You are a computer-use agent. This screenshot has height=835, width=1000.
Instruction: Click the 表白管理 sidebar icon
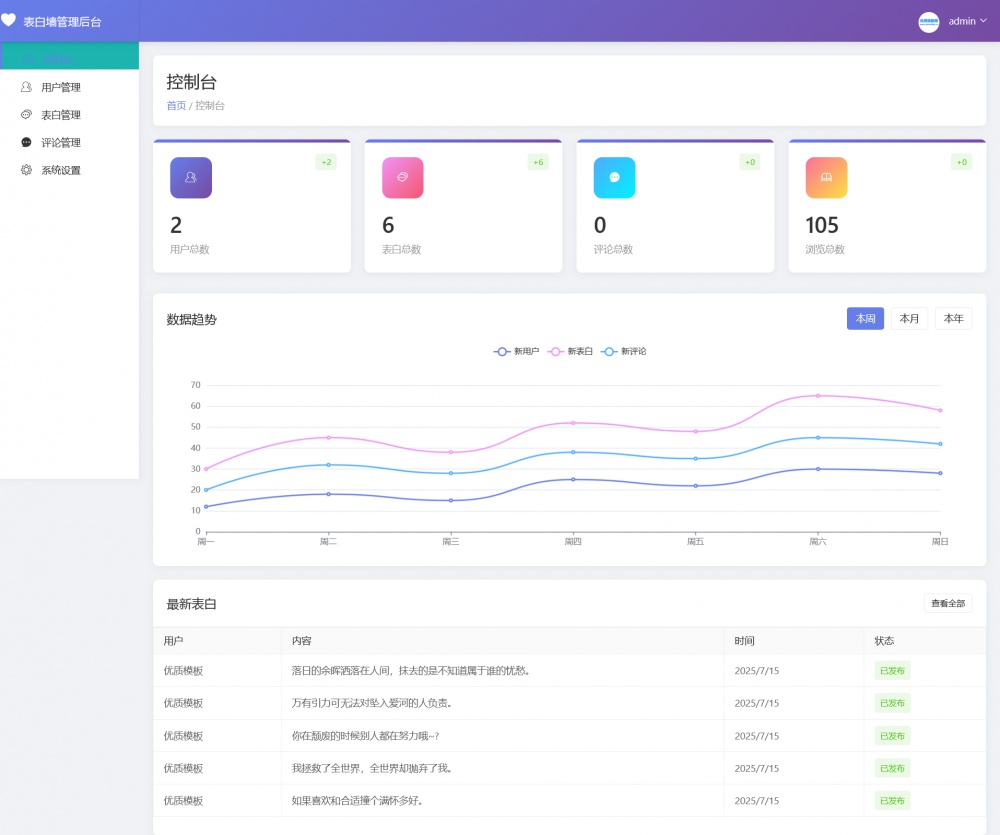(26, 115)
